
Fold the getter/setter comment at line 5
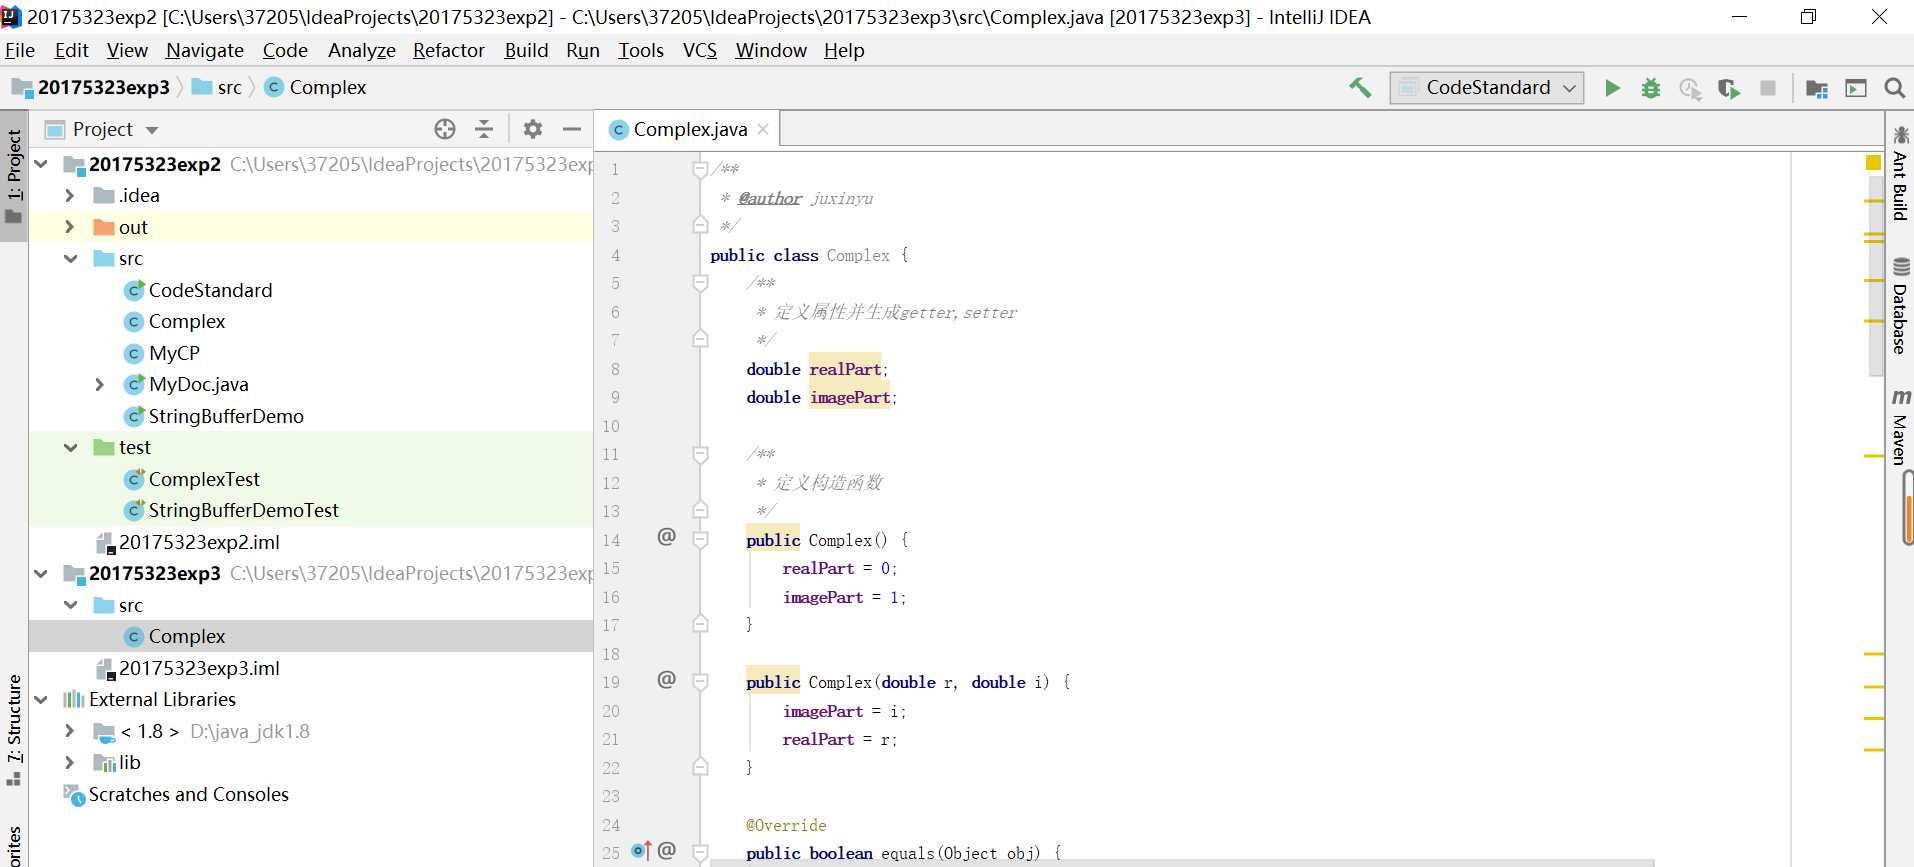(x=700, y=283)
